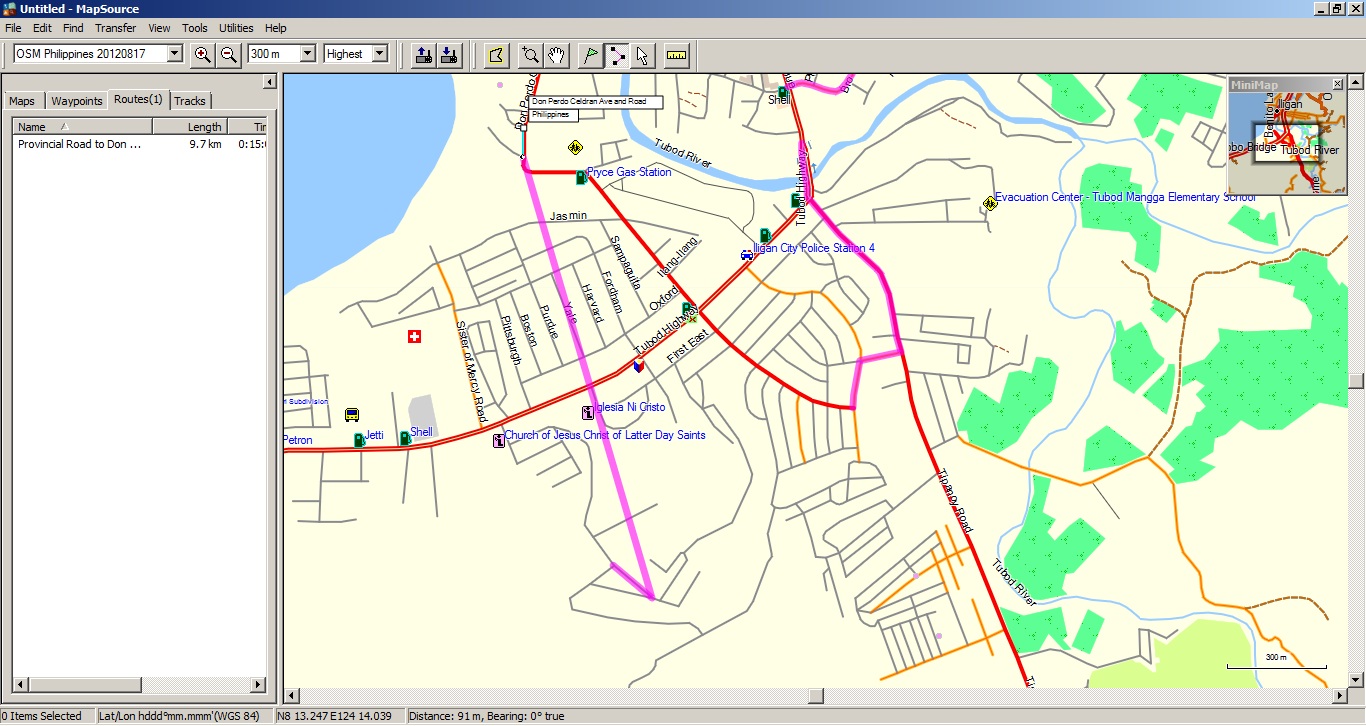Click the Shell fuel icon at top of map
This screenshot has width=1366, height=726.
(x=783, y=92)
